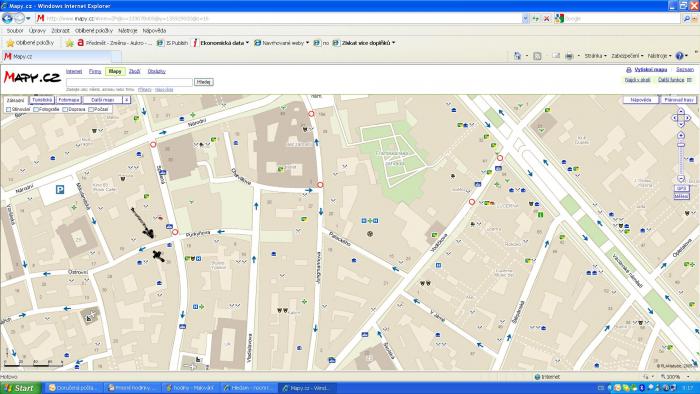700x394 pixels.
Task: Enable the Stínování checkbox
Action: (8, 109)
